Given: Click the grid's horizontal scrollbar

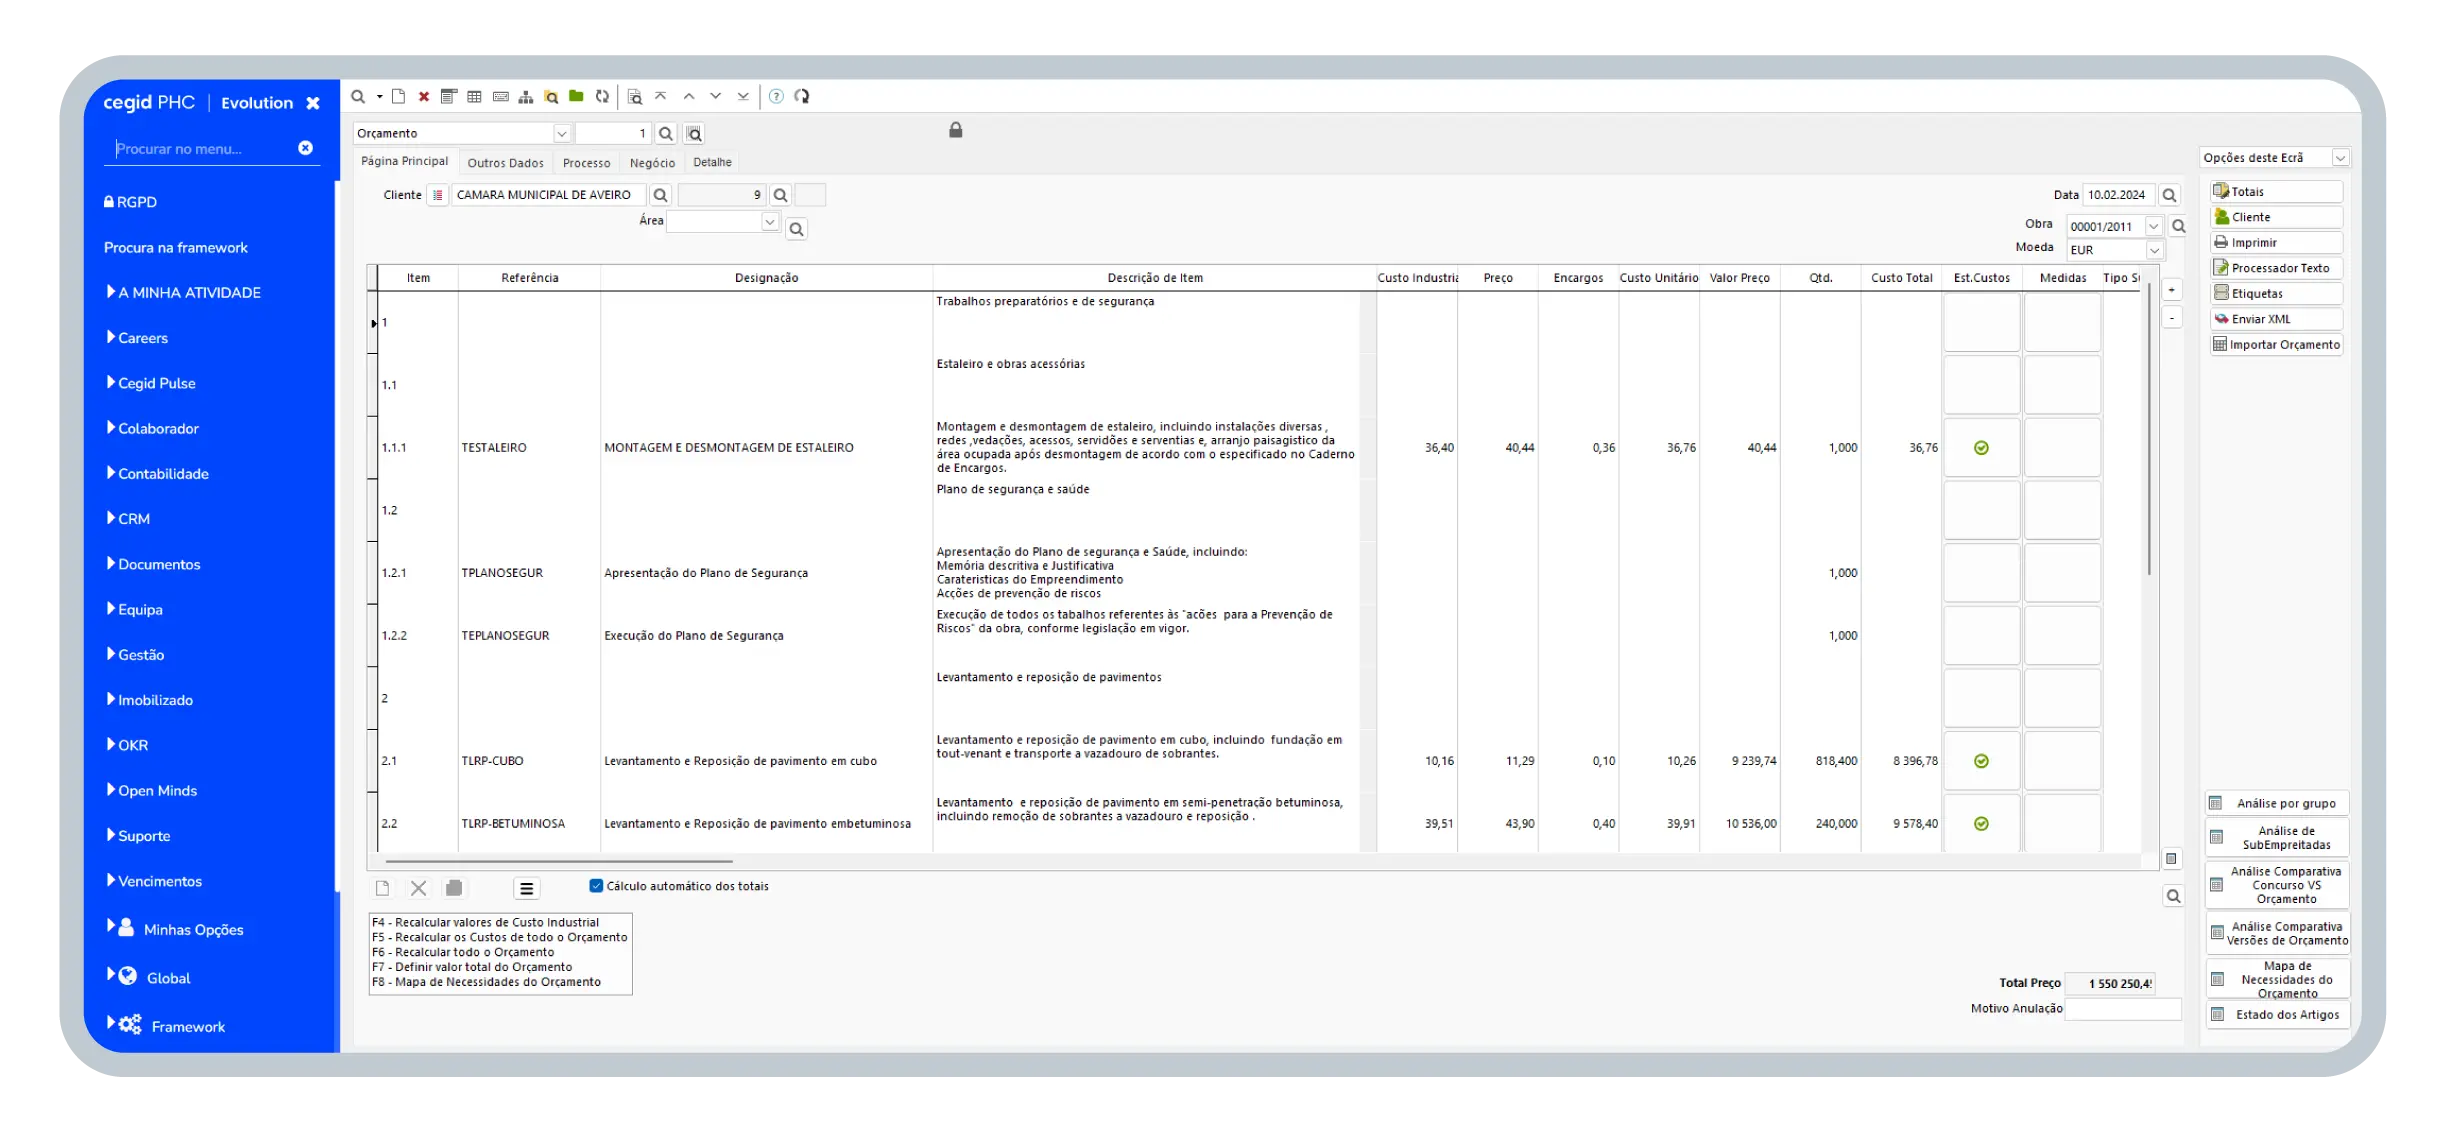Looking at the screenshot, I should (x=559, y=861).
